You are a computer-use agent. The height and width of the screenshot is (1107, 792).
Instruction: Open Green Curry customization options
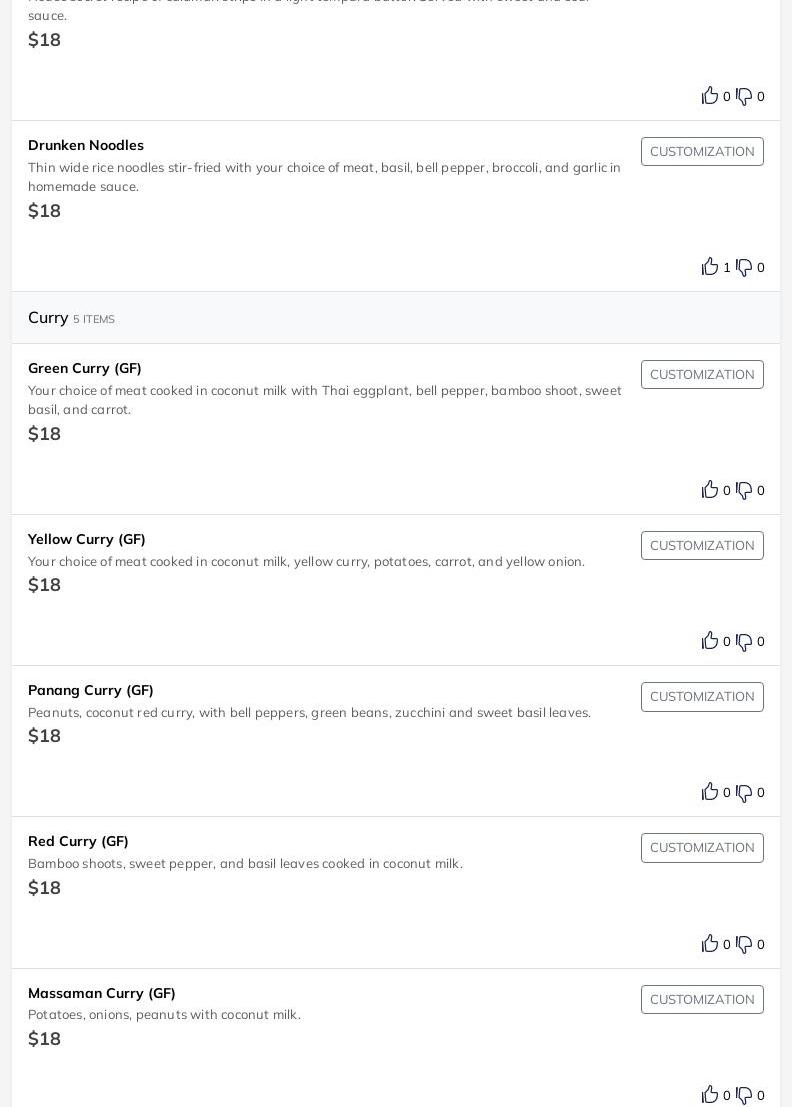pyautogui.click(x=702, y=375)
